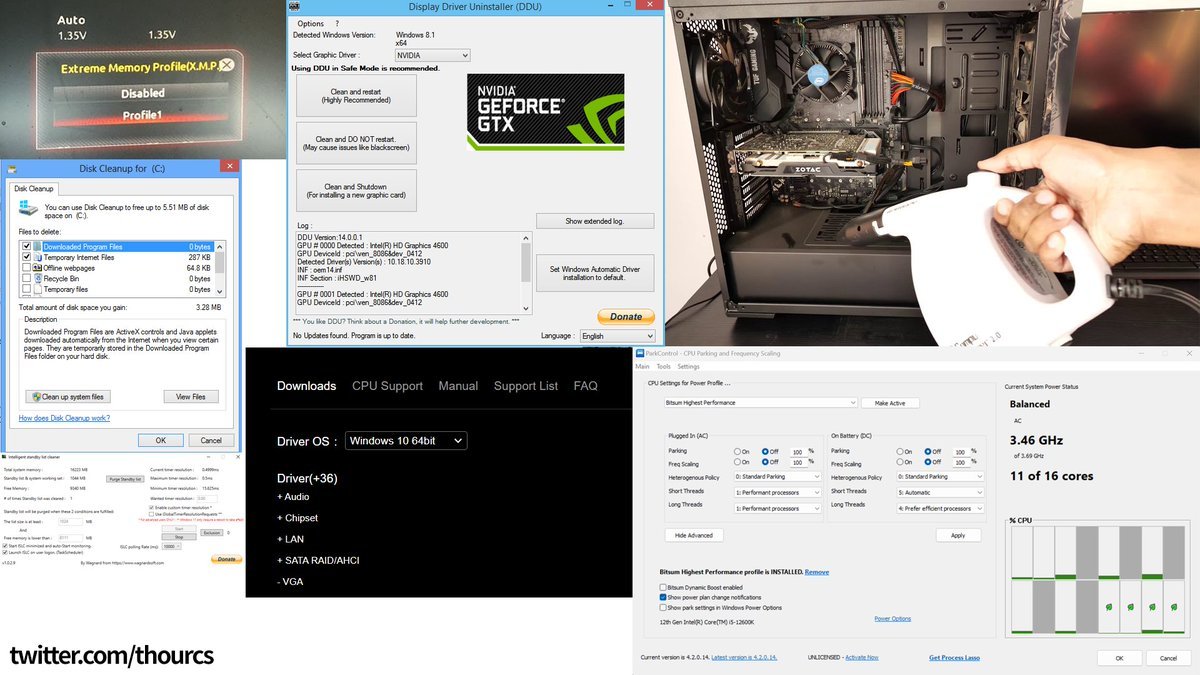This screenshot has width=1200, height=675.
Task: Open the Driver OS Windows 10 64bit dropdown
Action: [406, 441]
